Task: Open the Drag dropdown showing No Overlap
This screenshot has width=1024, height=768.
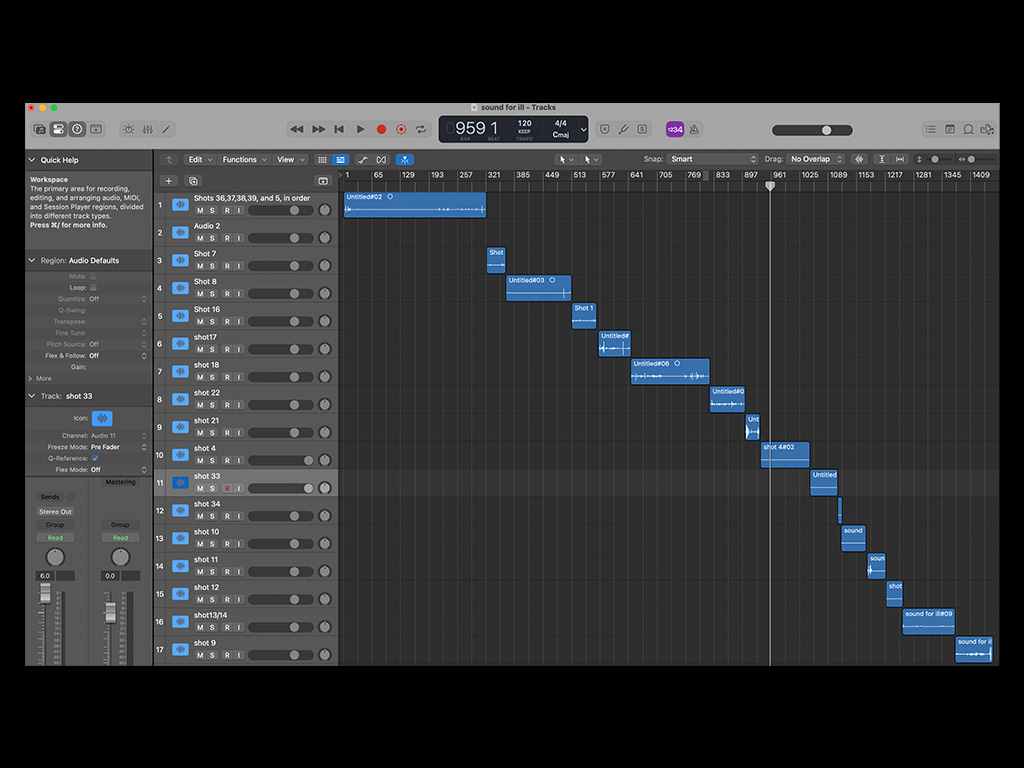Action: coord(816,159)
